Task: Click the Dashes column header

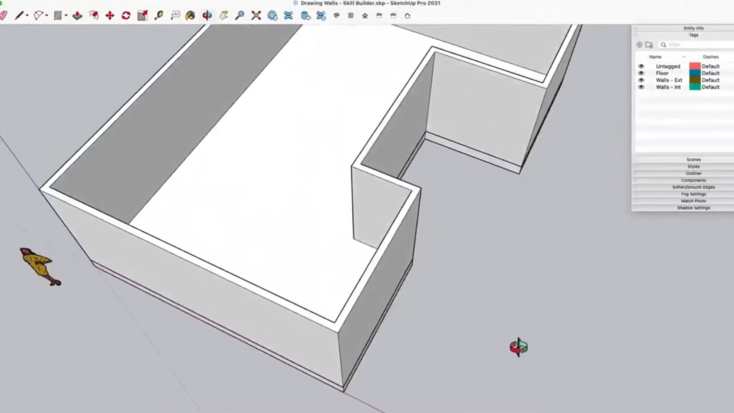Action: (711, 57)
